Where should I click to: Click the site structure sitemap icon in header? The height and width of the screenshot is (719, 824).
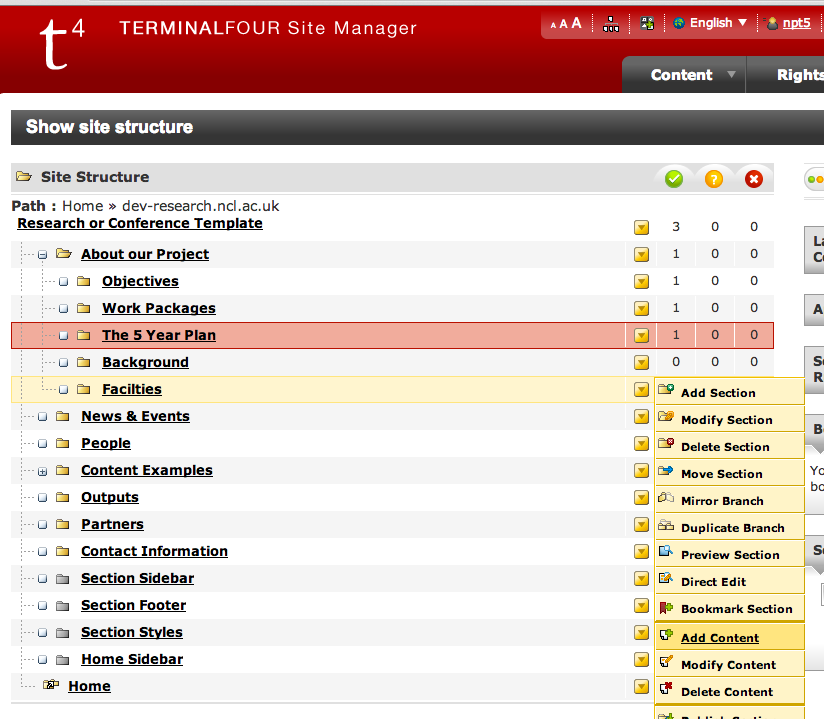point(611,24)
